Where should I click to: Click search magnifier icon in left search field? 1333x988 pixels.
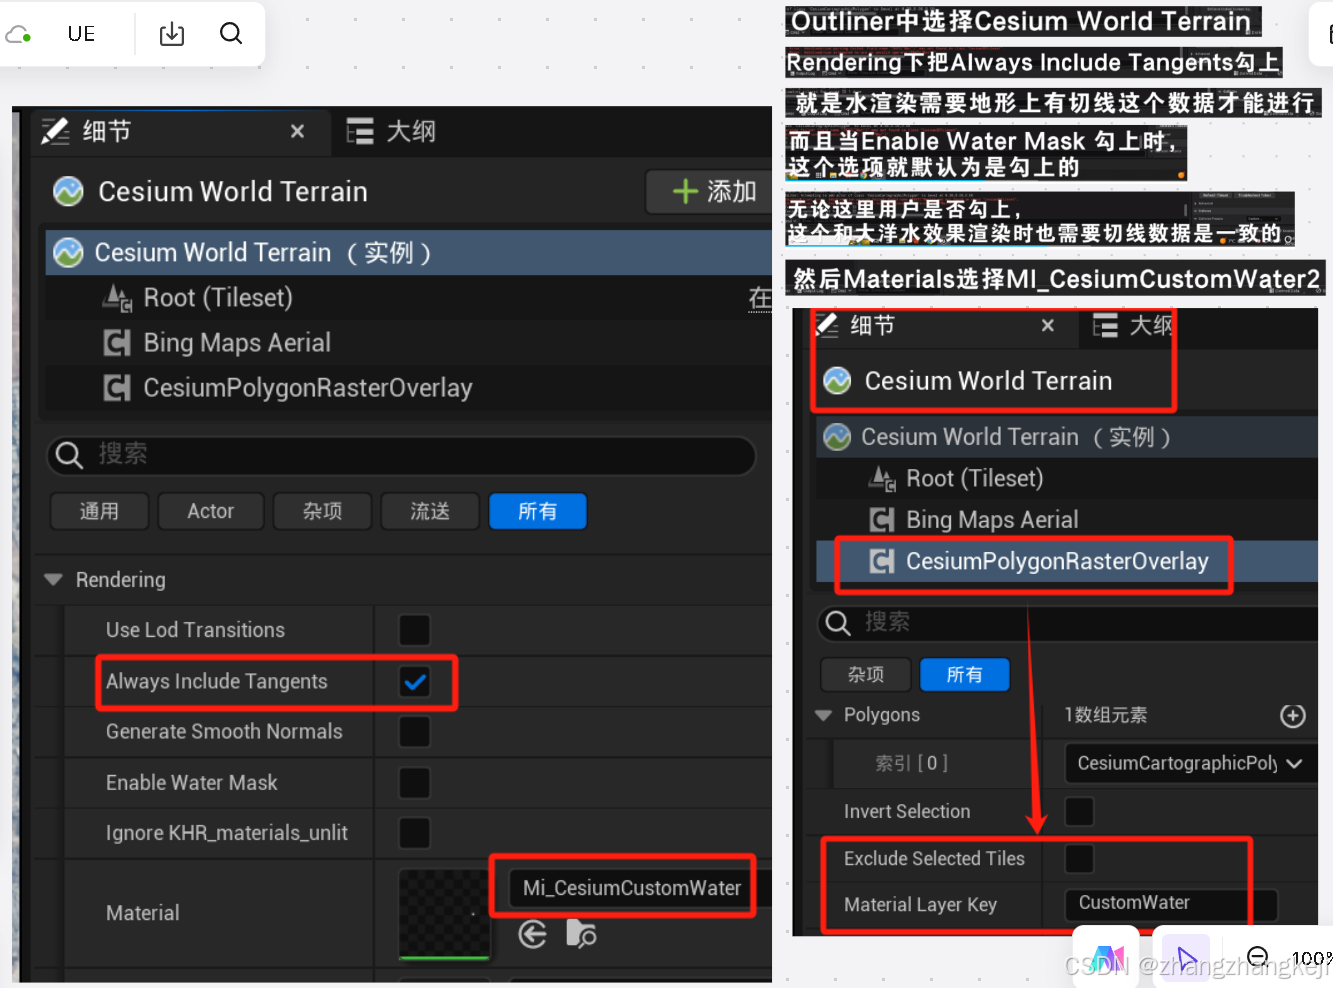click(69, 455)
